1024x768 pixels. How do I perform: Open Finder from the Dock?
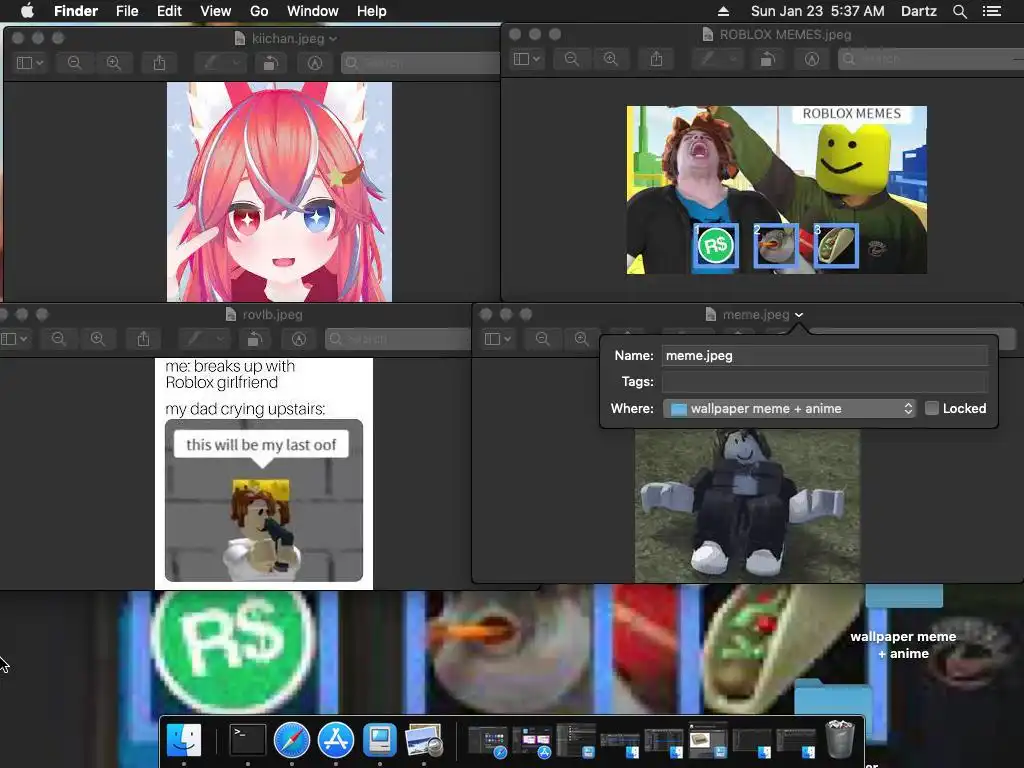click(x=184, y=740)
